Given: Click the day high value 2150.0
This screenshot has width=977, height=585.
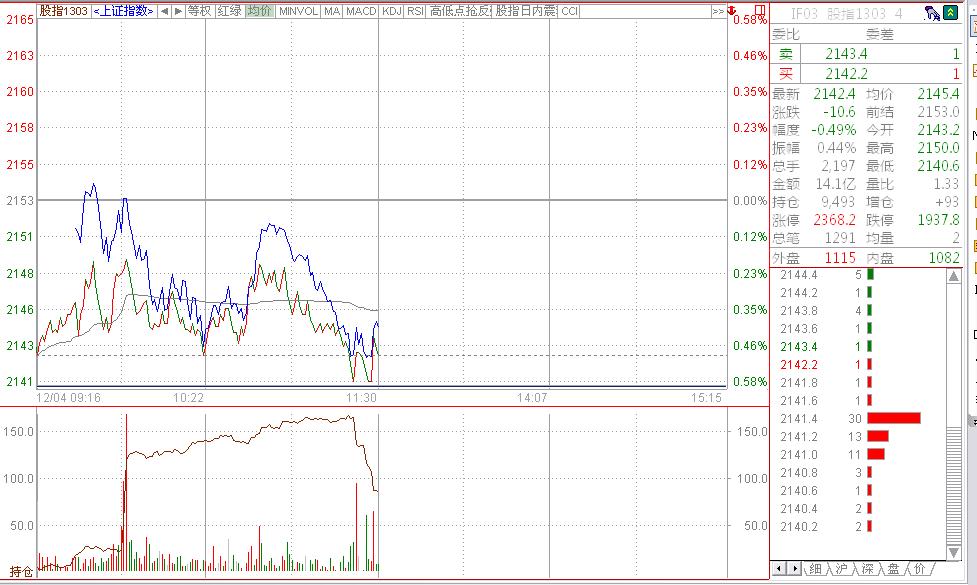Looking at the screenshot, I should (938, 148).
